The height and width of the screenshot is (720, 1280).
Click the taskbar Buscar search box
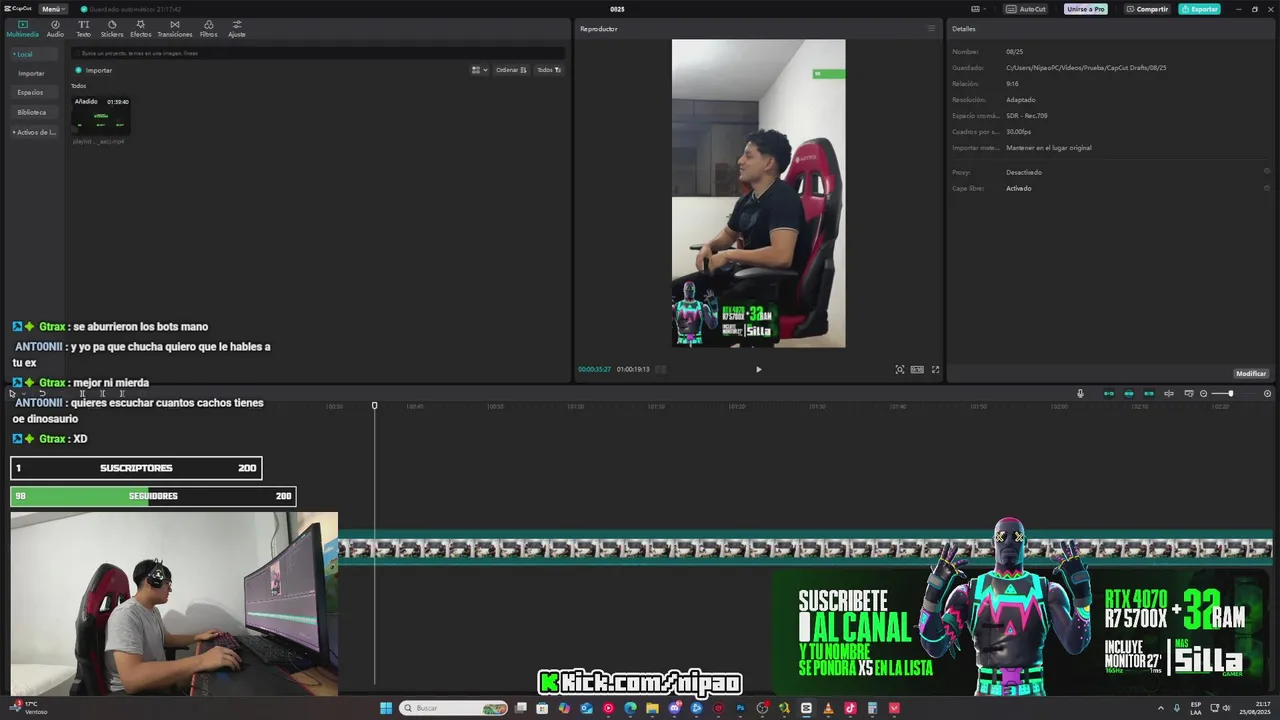point(455,708)
